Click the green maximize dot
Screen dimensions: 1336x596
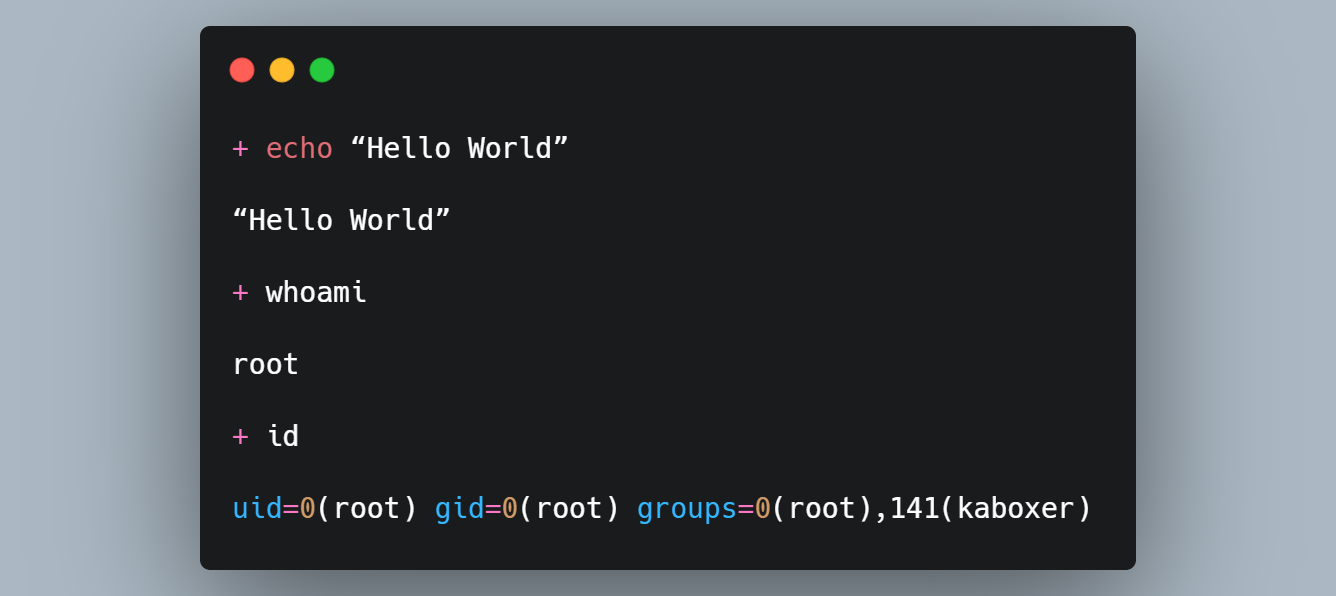pyautogui.click(x=322, y=70)
